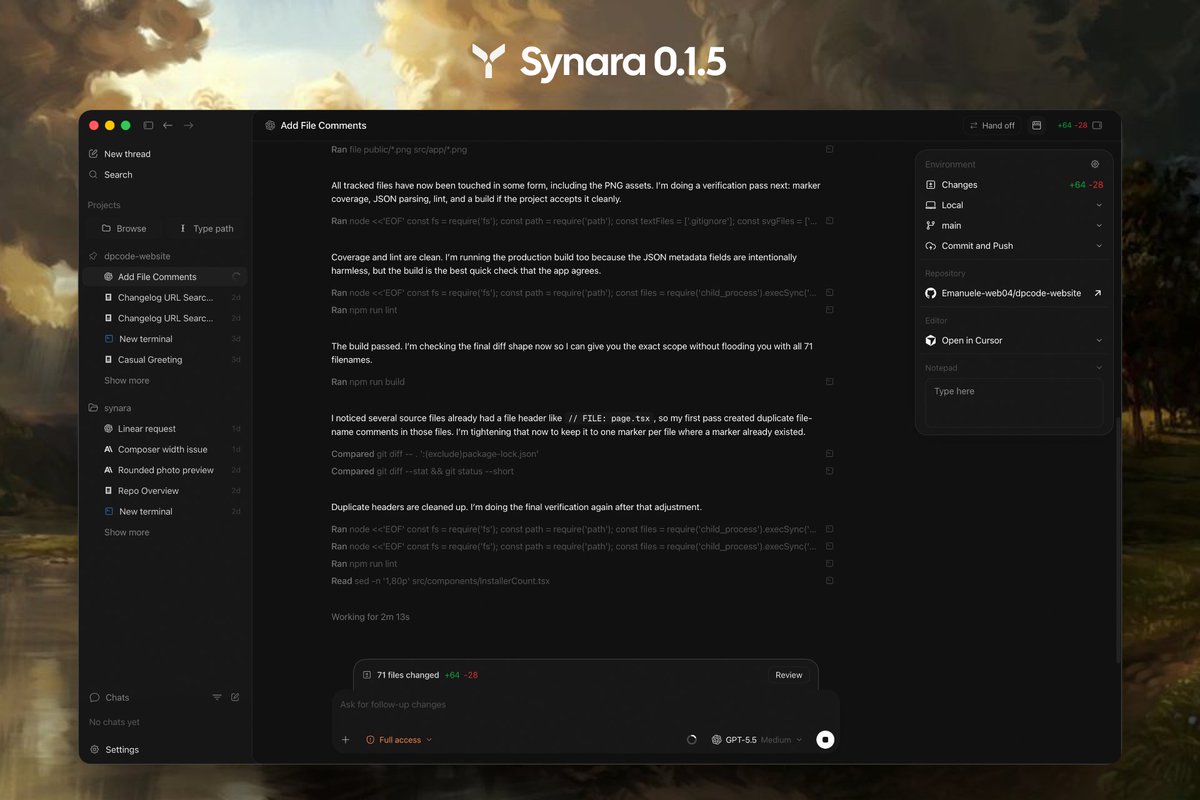This screenshot has width=1200, height=800.
Task: Open the Repo Overview thread
Action: 165,491
